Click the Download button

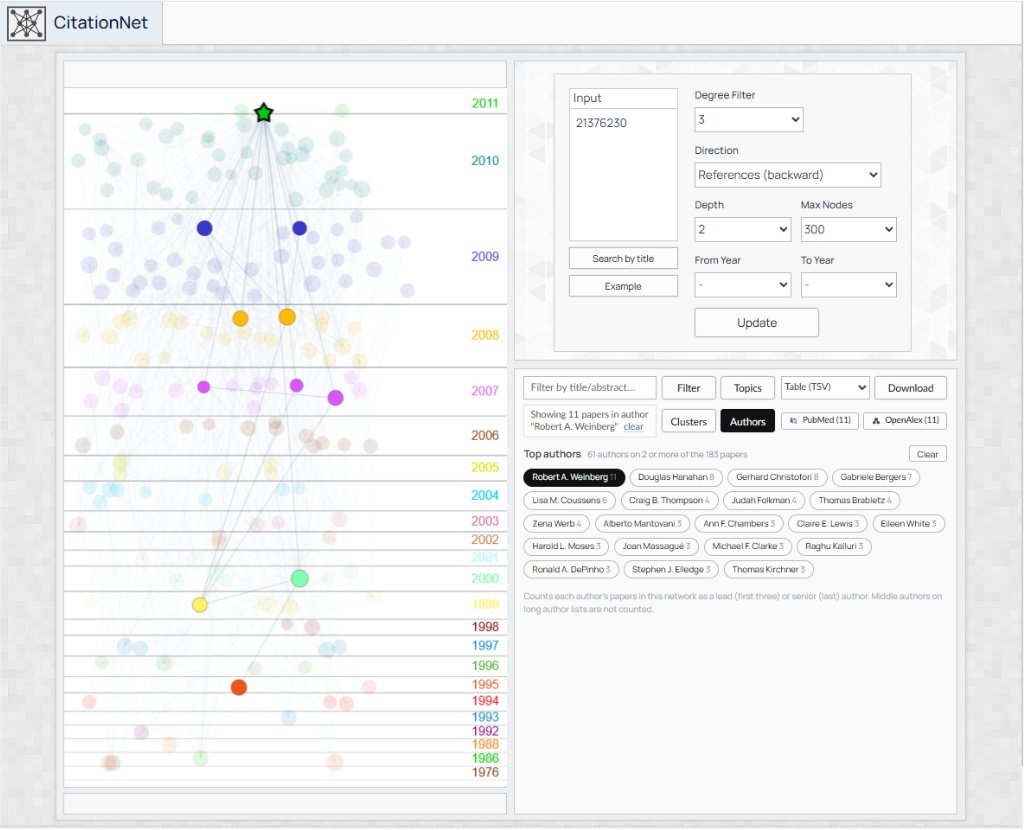910,388
